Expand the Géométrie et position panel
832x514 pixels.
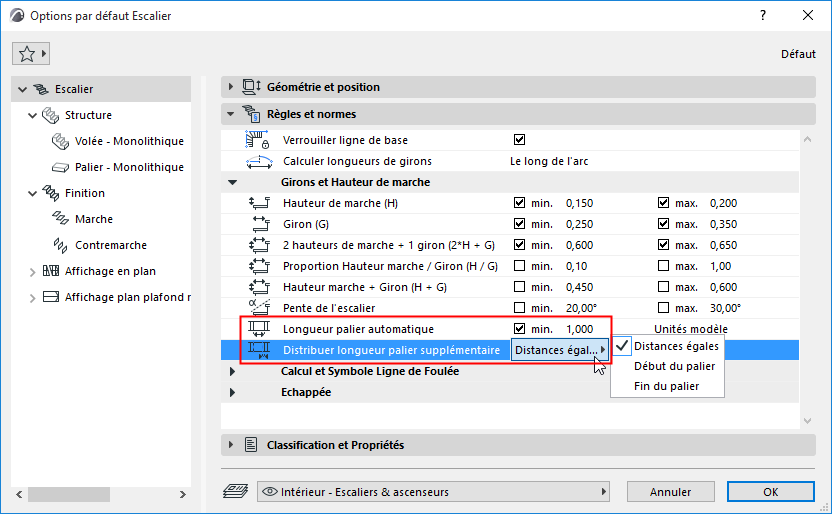[230, 86]
